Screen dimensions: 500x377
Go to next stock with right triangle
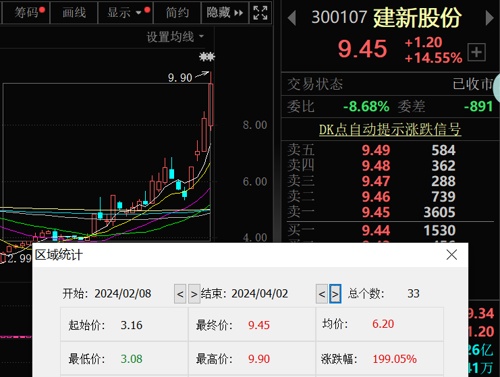pyautogui.click(x=489, y=18)
